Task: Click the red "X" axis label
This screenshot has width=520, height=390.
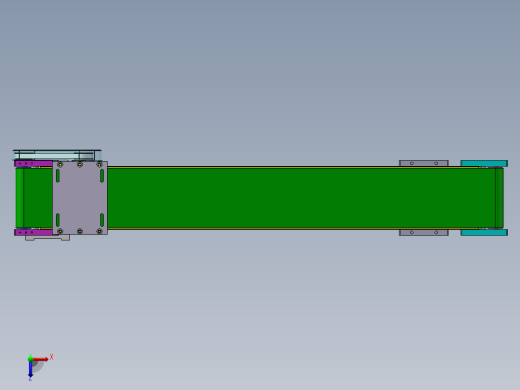Action: pos(51,357)
